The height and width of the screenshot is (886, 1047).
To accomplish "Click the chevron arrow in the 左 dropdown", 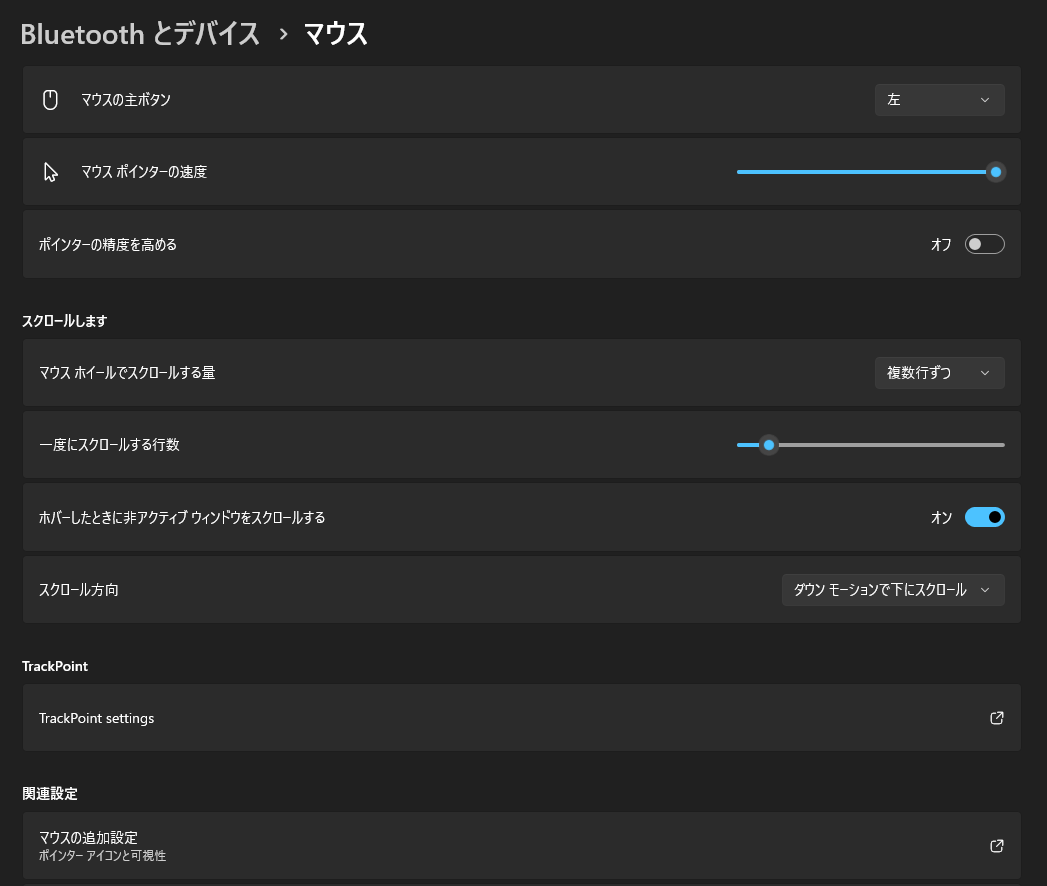I will tap(985, 100).
